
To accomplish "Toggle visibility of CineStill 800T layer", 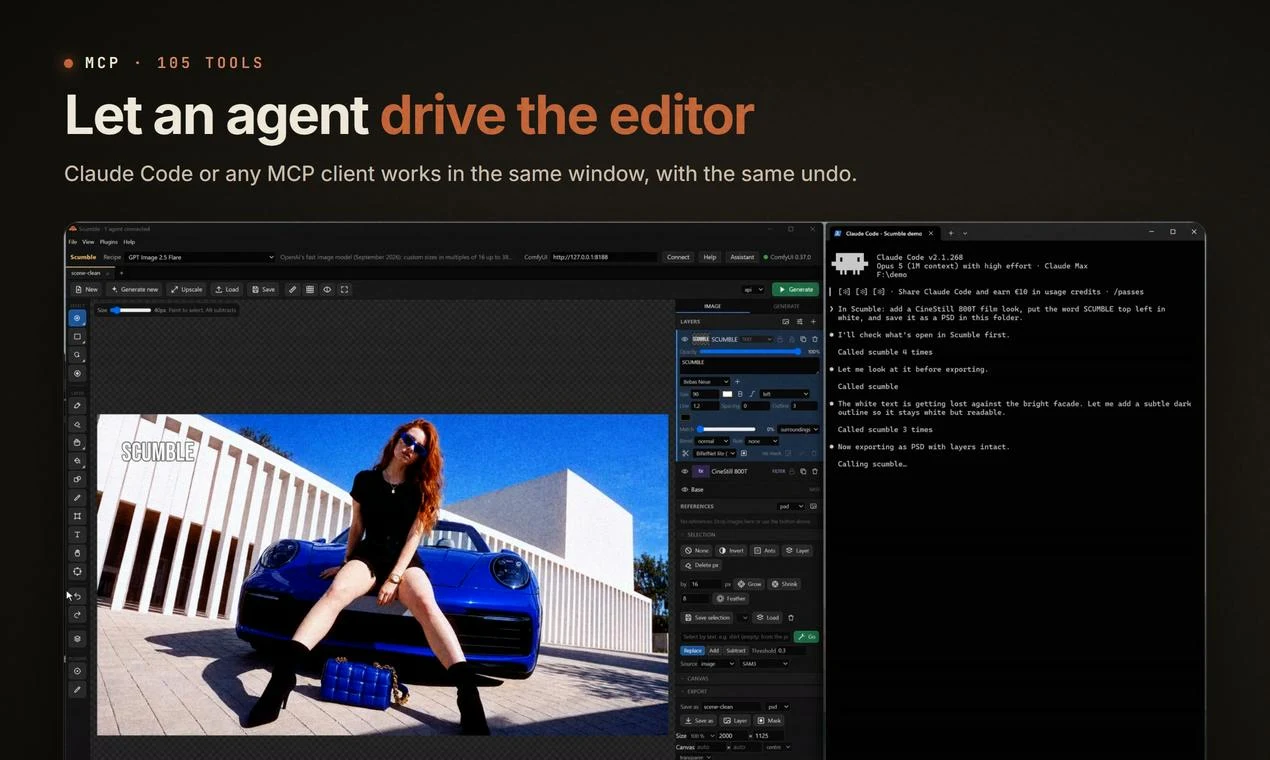I will [685, 471].
